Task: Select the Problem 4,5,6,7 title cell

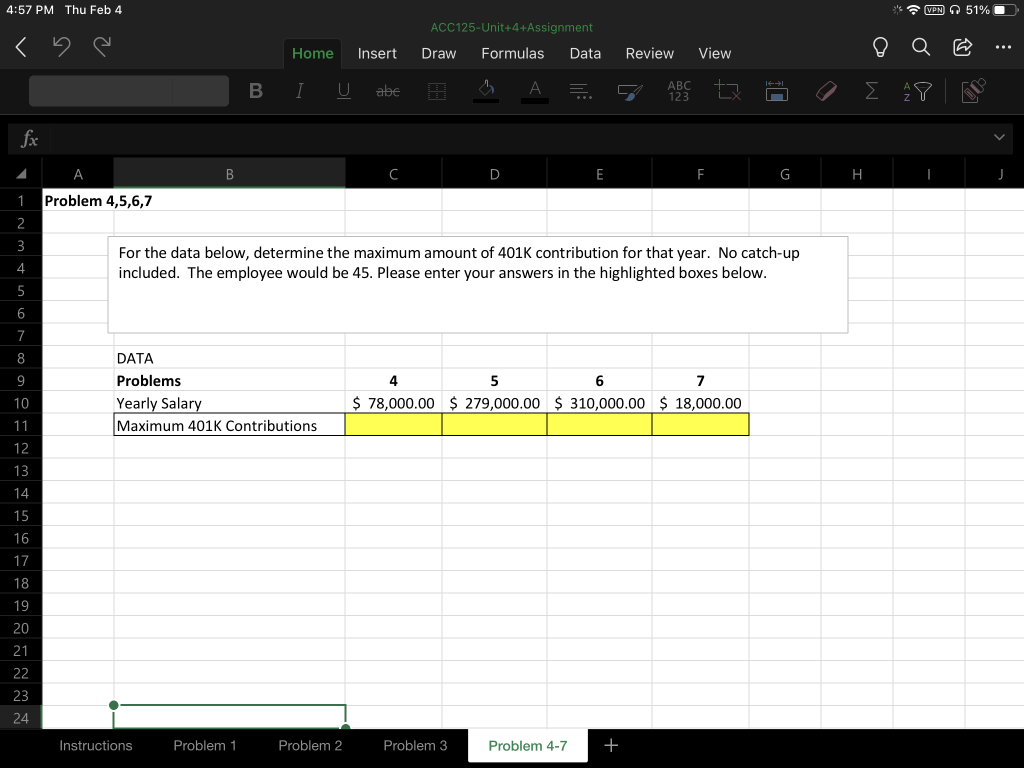Action: pyautogui.click(x=78, y=200)
